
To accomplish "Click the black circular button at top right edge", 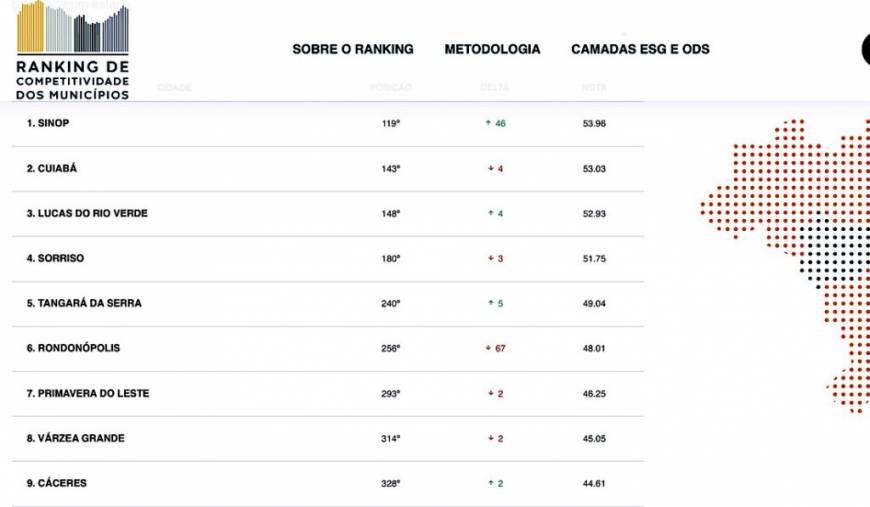I will pos(866,49).
